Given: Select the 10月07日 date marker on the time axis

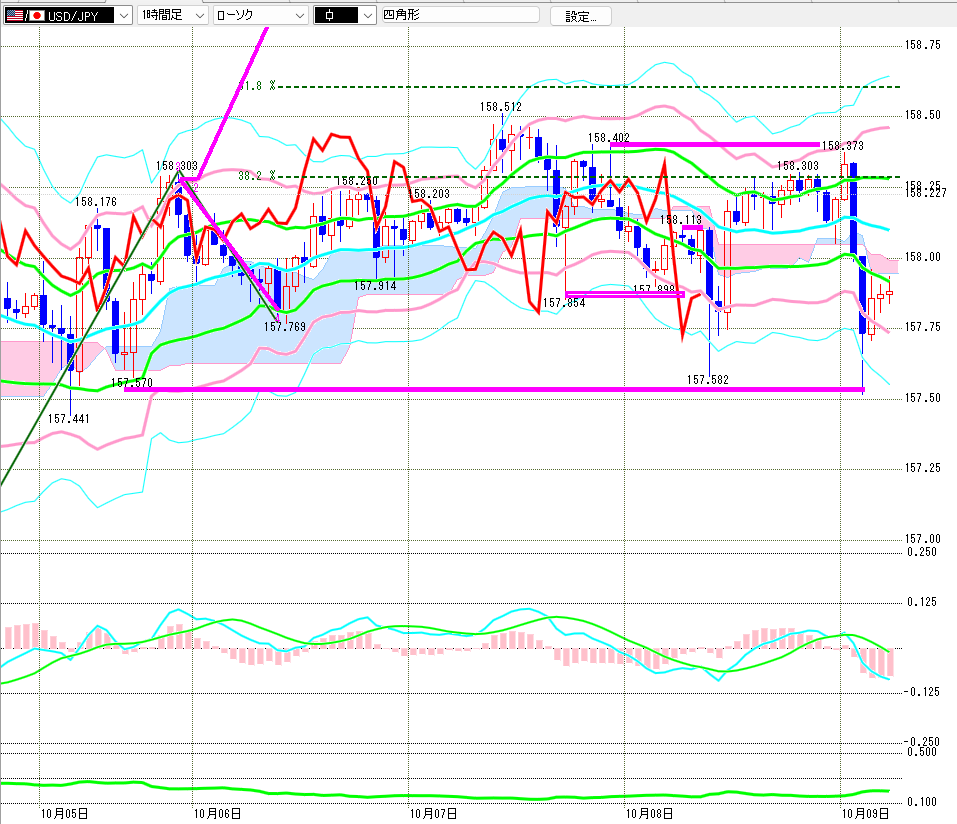Looking at the screenshot, I should pos(433,814).
